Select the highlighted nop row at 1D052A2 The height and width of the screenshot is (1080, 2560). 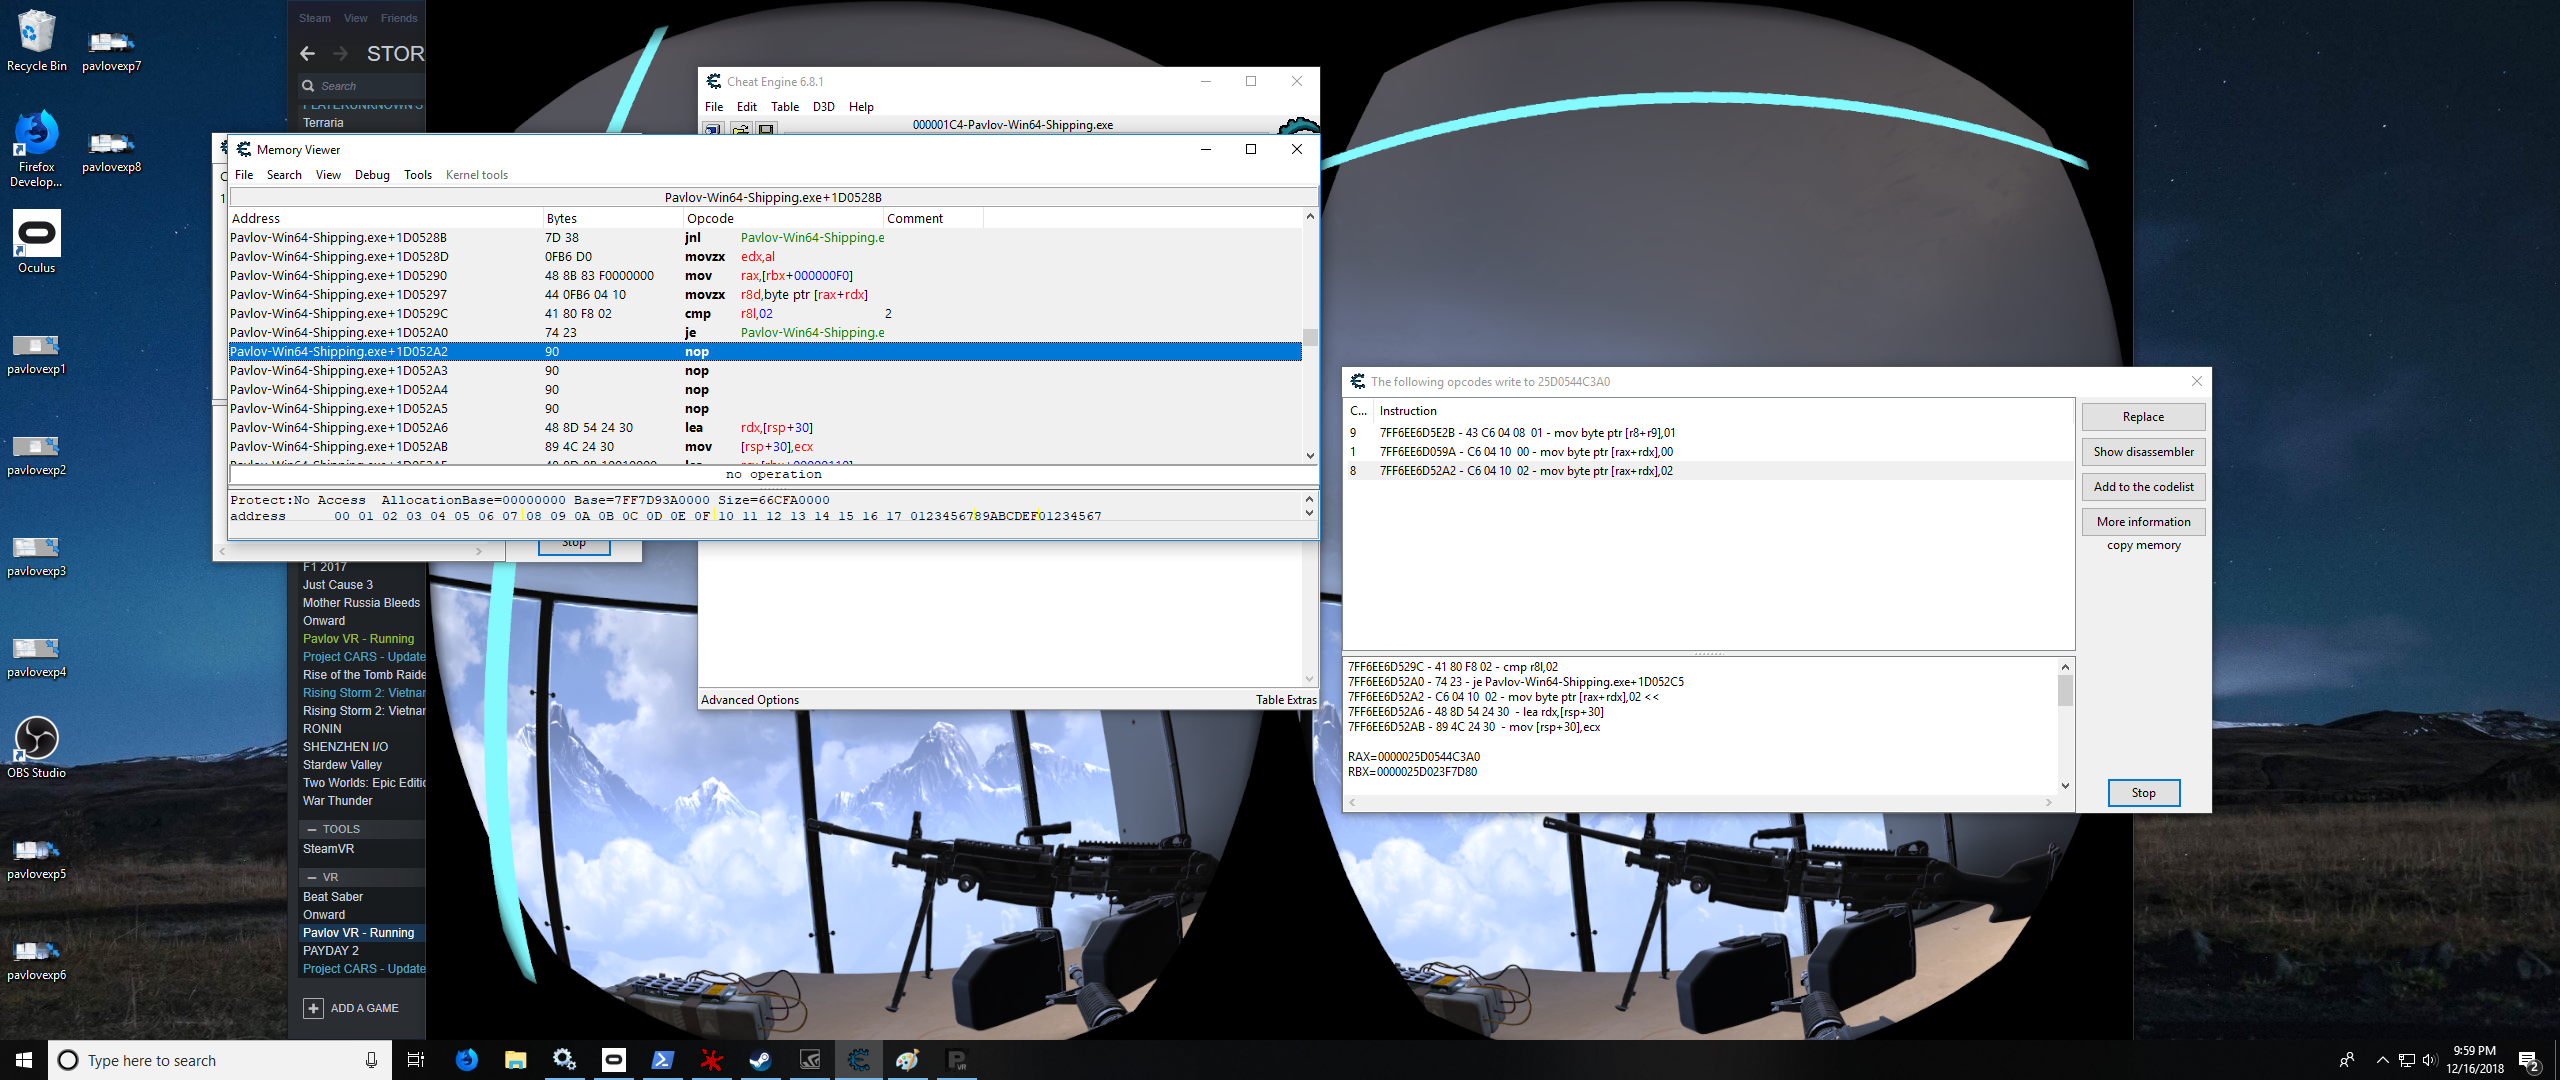(765, 352)
